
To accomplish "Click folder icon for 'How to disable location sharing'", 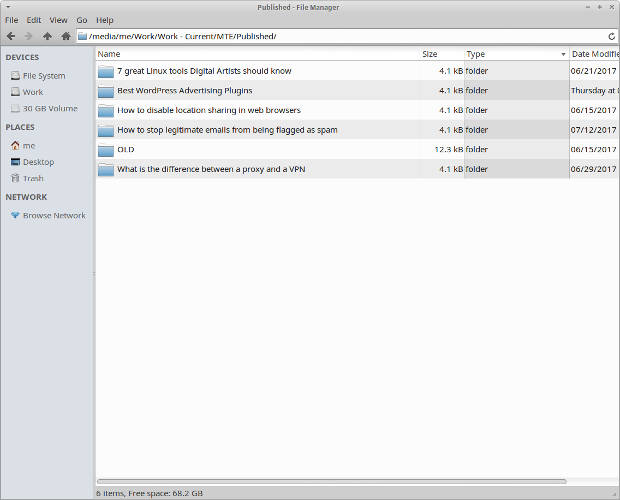I will (106, 110).
